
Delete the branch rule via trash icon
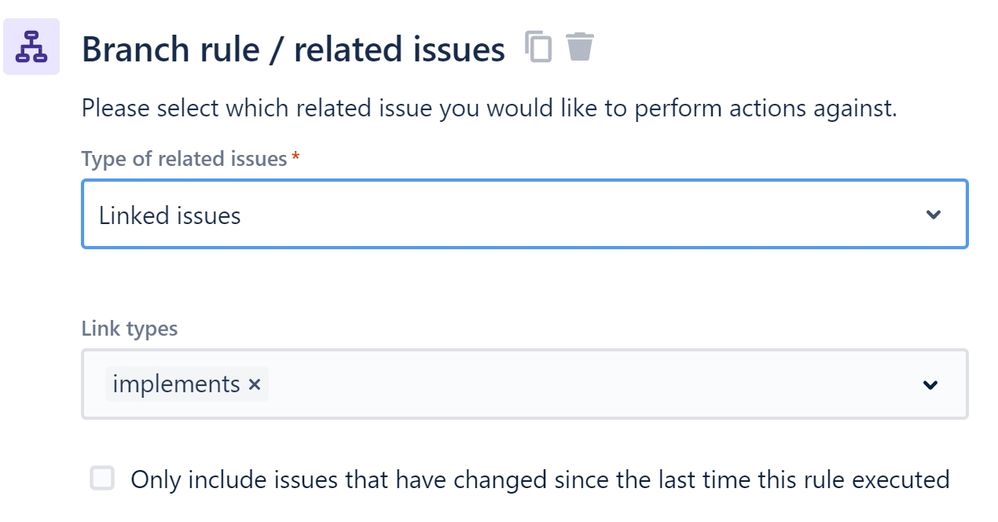(x=580, y=46)
